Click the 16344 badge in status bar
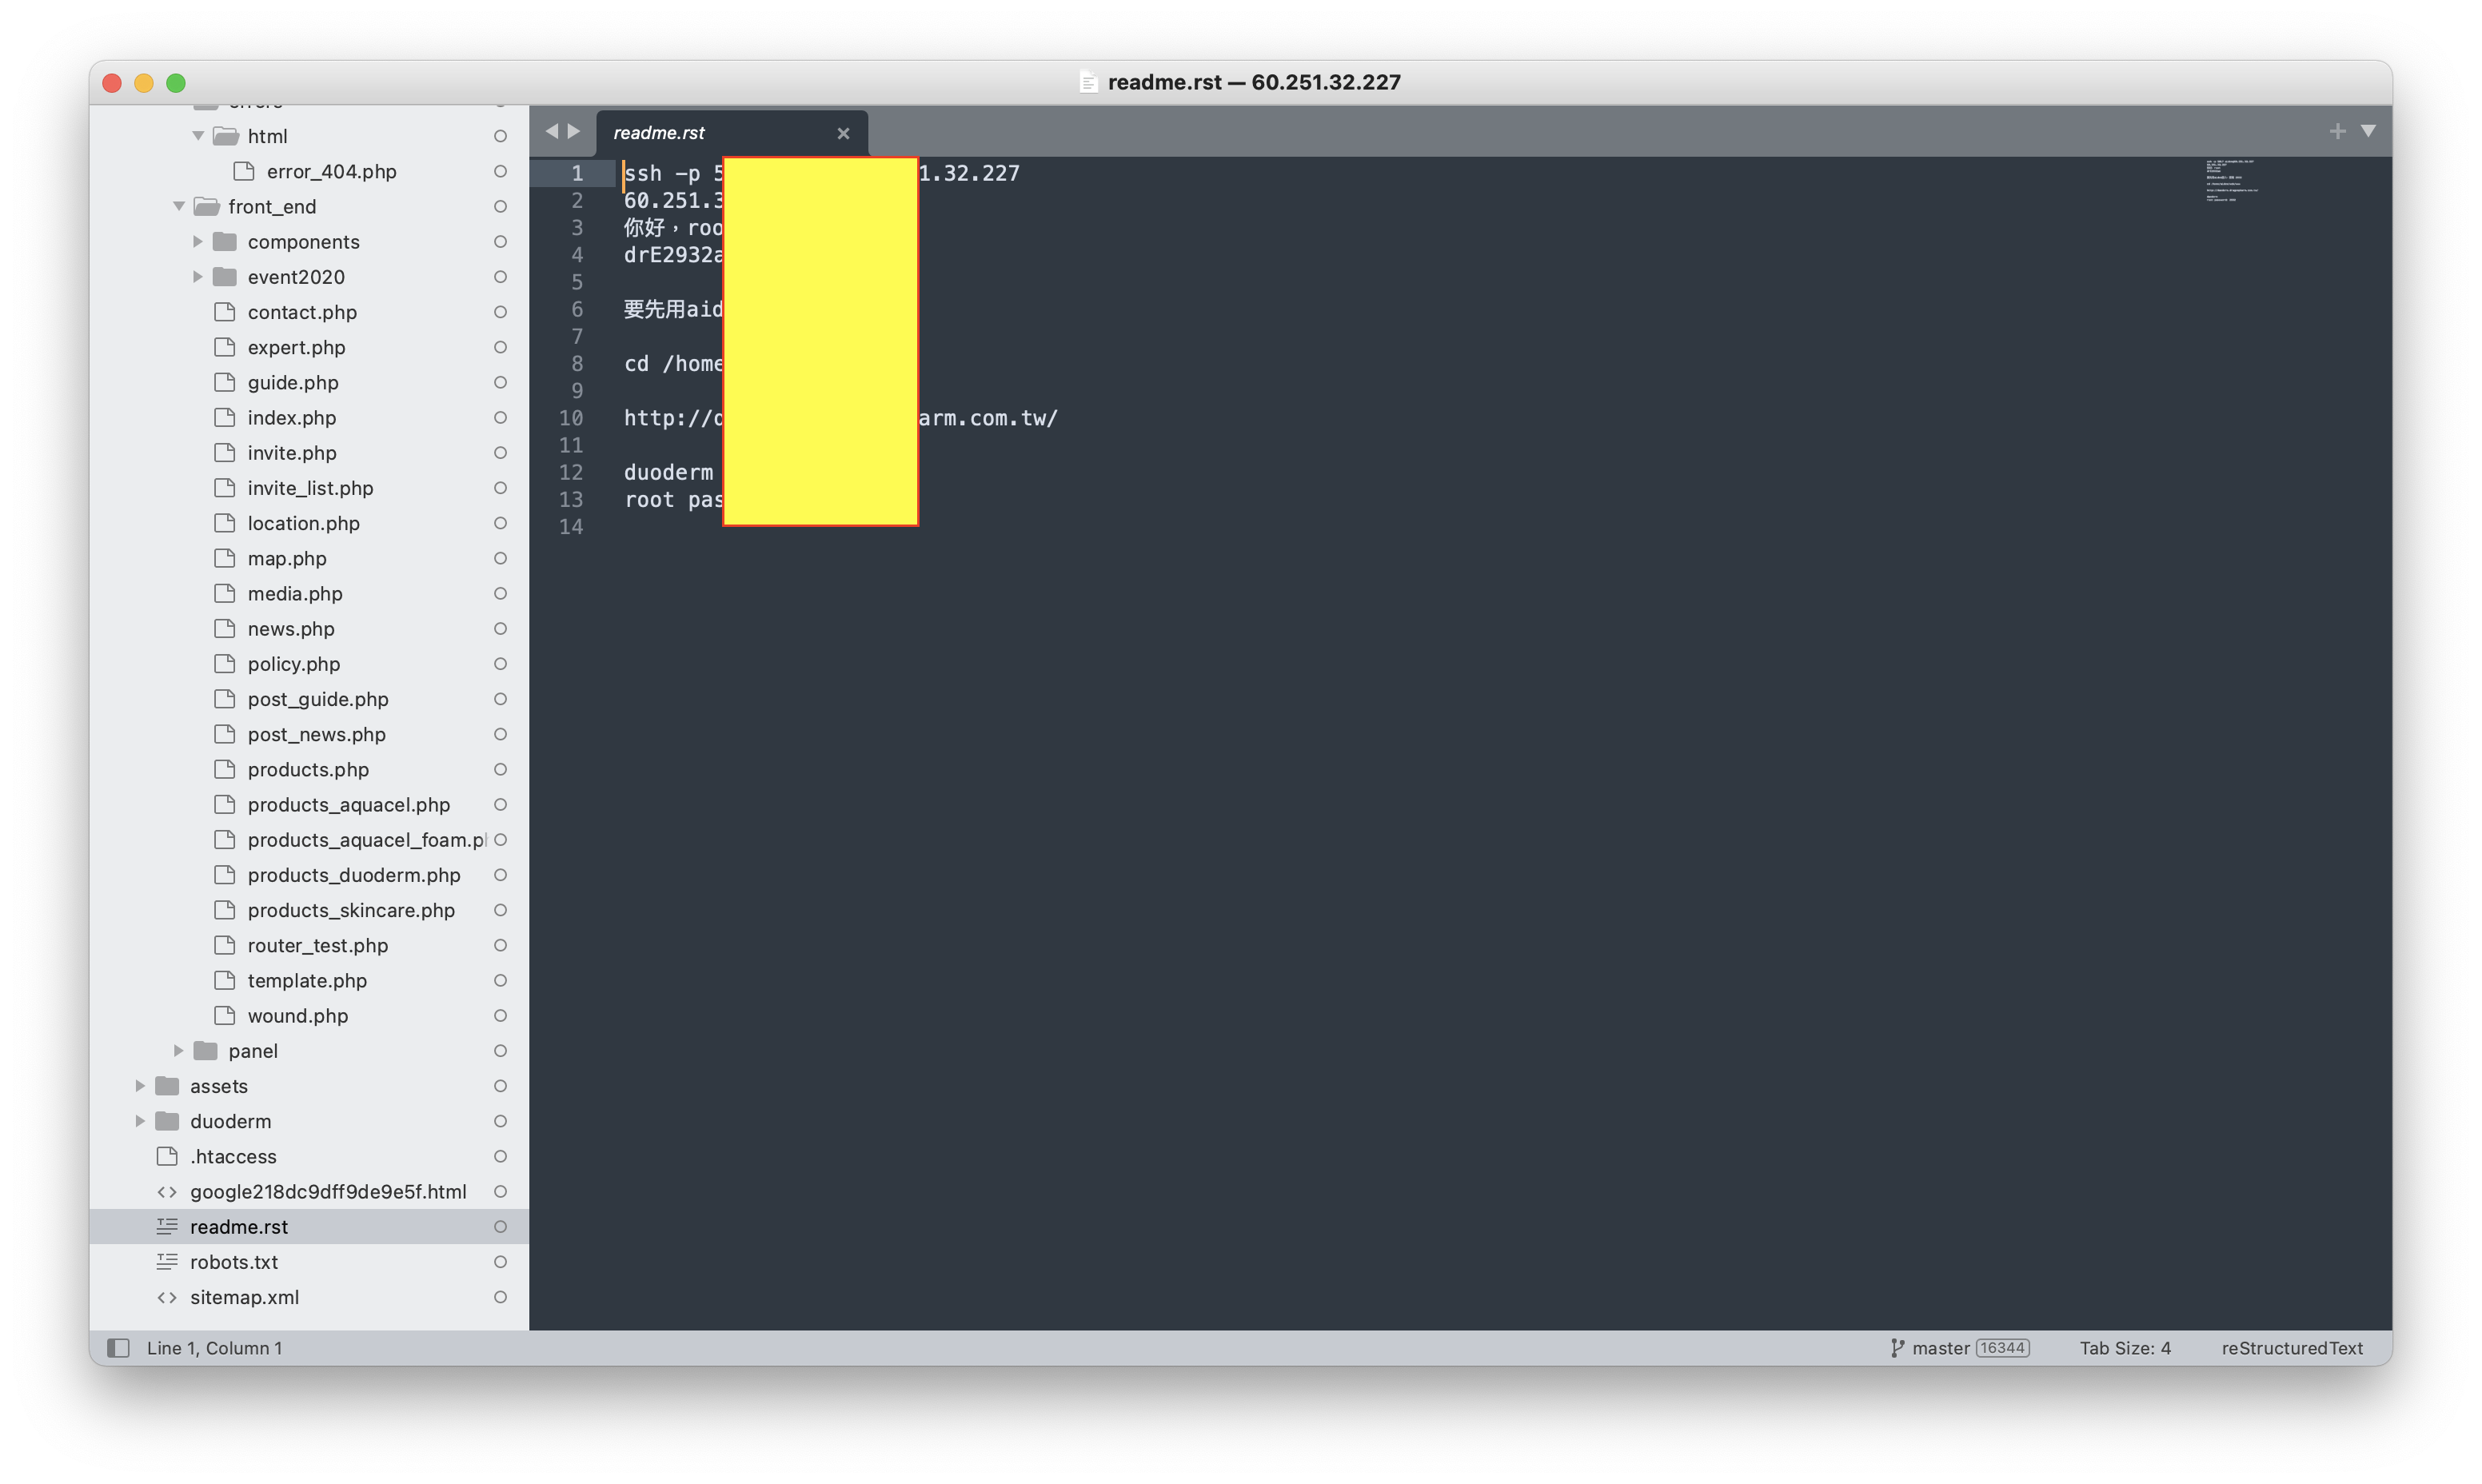The width and height of the screenshot is (2482, 1484). 2002,1347
